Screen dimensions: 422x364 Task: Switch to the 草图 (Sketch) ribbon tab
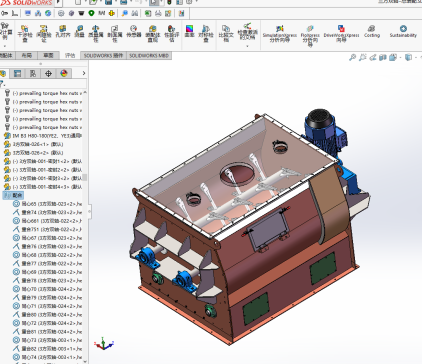click(x=49, y=55)
